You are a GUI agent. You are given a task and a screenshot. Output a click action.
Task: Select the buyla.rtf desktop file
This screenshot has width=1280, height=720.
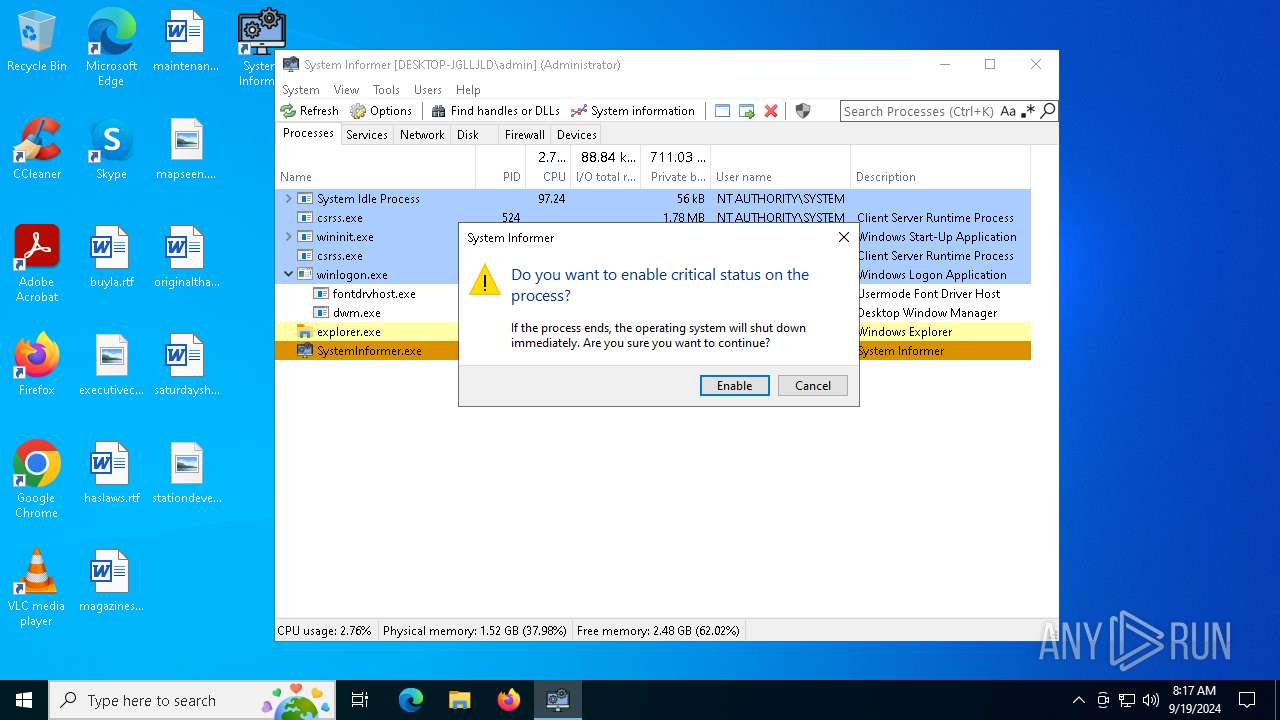point(111,257)
